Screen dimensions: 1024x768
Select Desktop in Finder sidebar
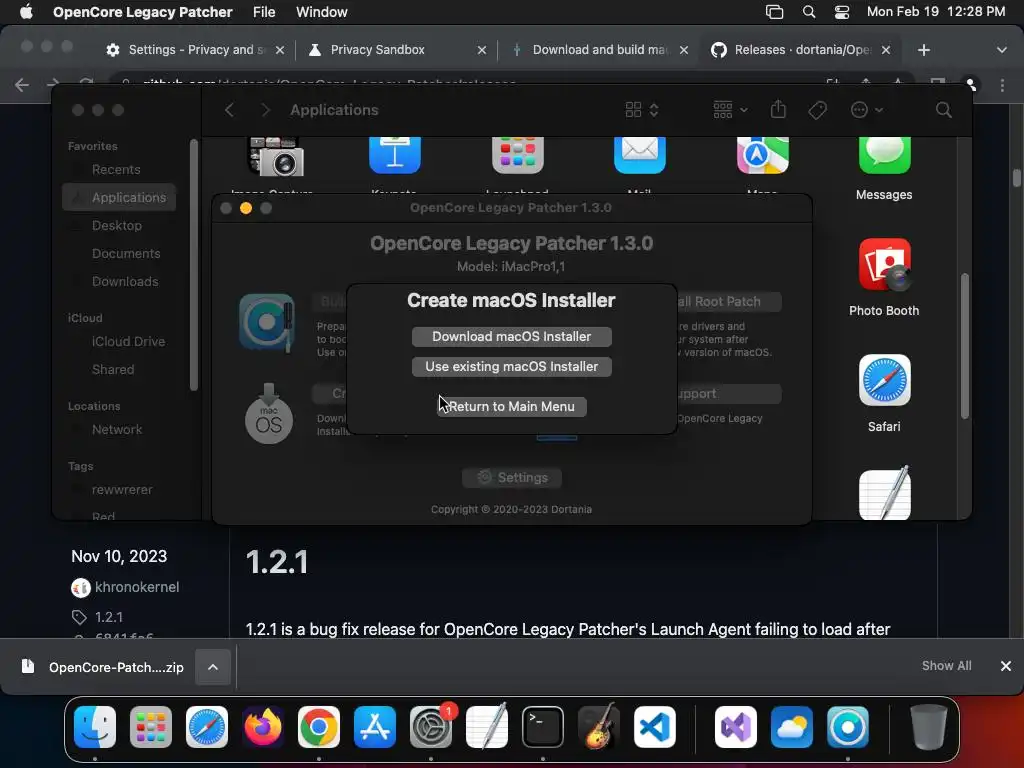(119, 225)
